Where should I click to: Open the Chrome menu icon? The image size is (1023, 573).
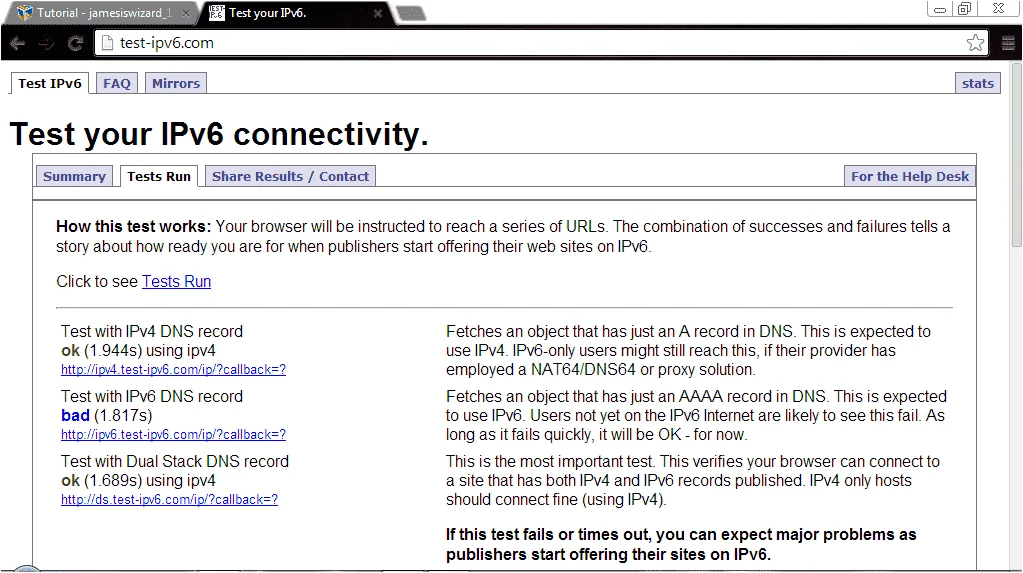[1008, 43]
